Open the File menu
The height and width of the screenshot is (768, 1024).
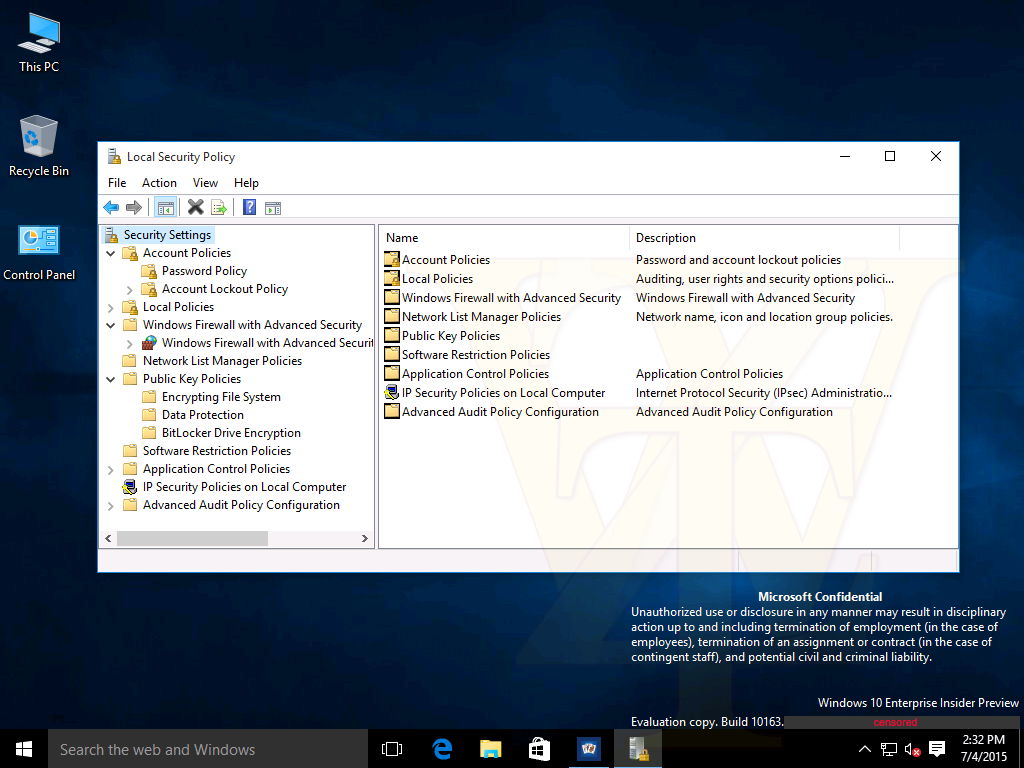[117, 183]
